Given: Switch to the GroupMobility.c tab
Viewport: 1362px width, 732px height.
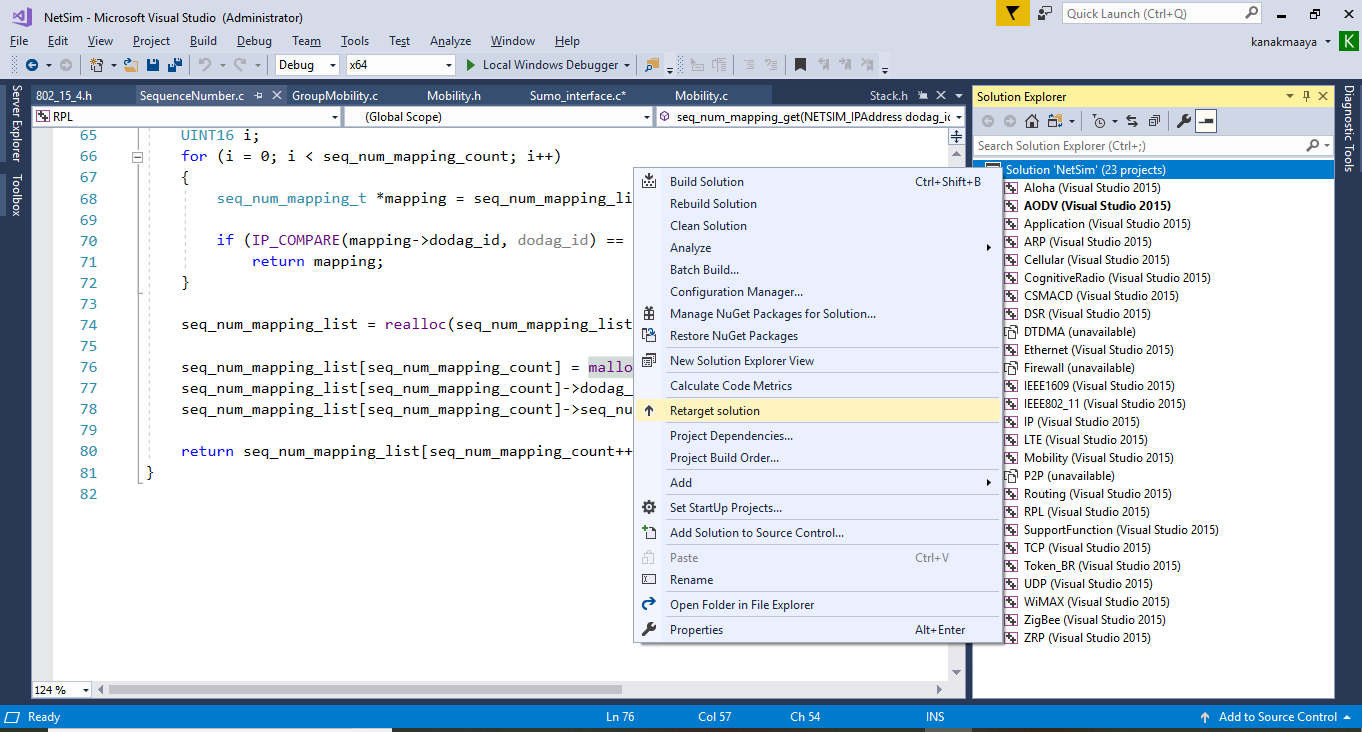Looking at the screenshot, I should [x=334, y=96].
